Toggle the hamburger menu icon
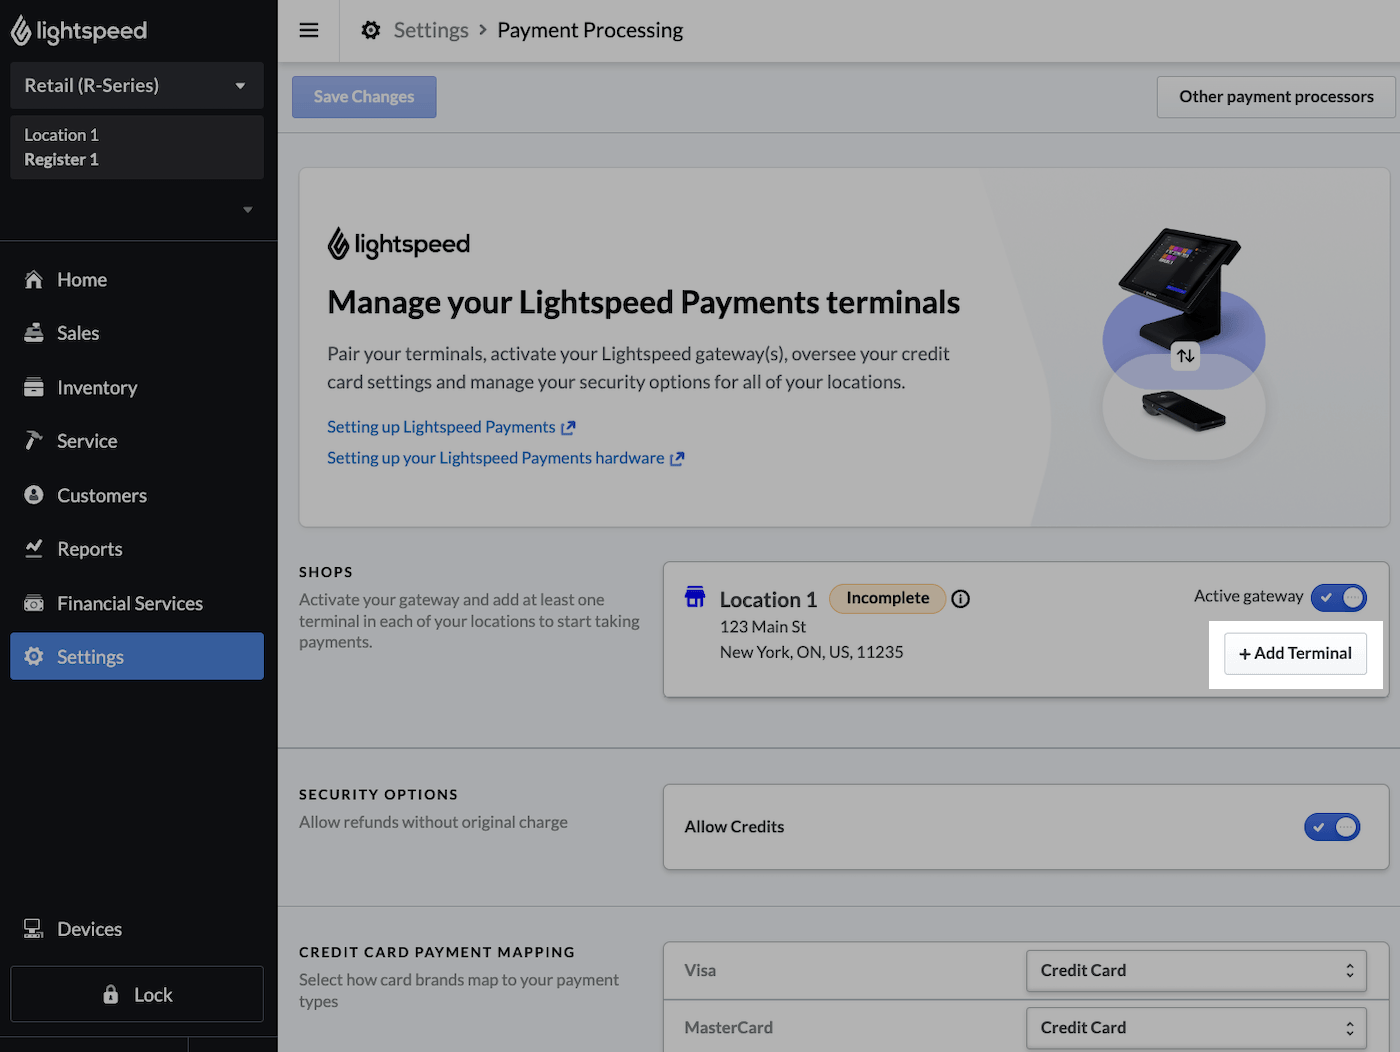The image size is (1400, 1052). [309, 30]
